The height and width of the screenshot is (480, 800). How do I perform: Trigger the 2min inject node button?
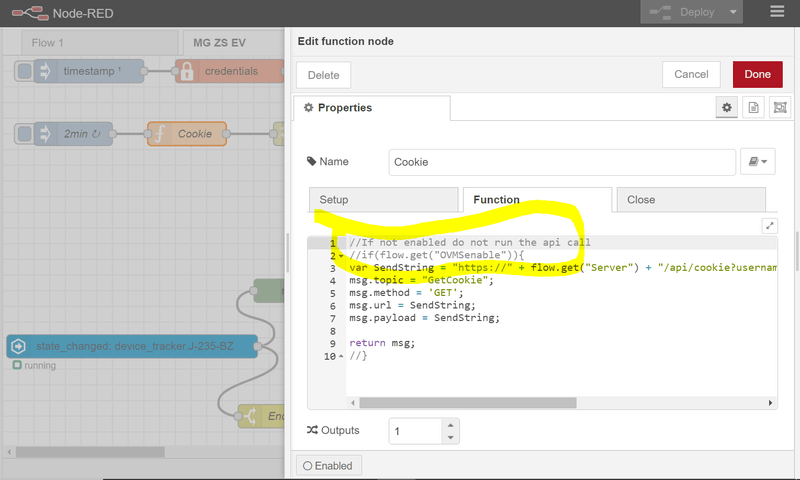pyautogui.click(x=24, y=134)
